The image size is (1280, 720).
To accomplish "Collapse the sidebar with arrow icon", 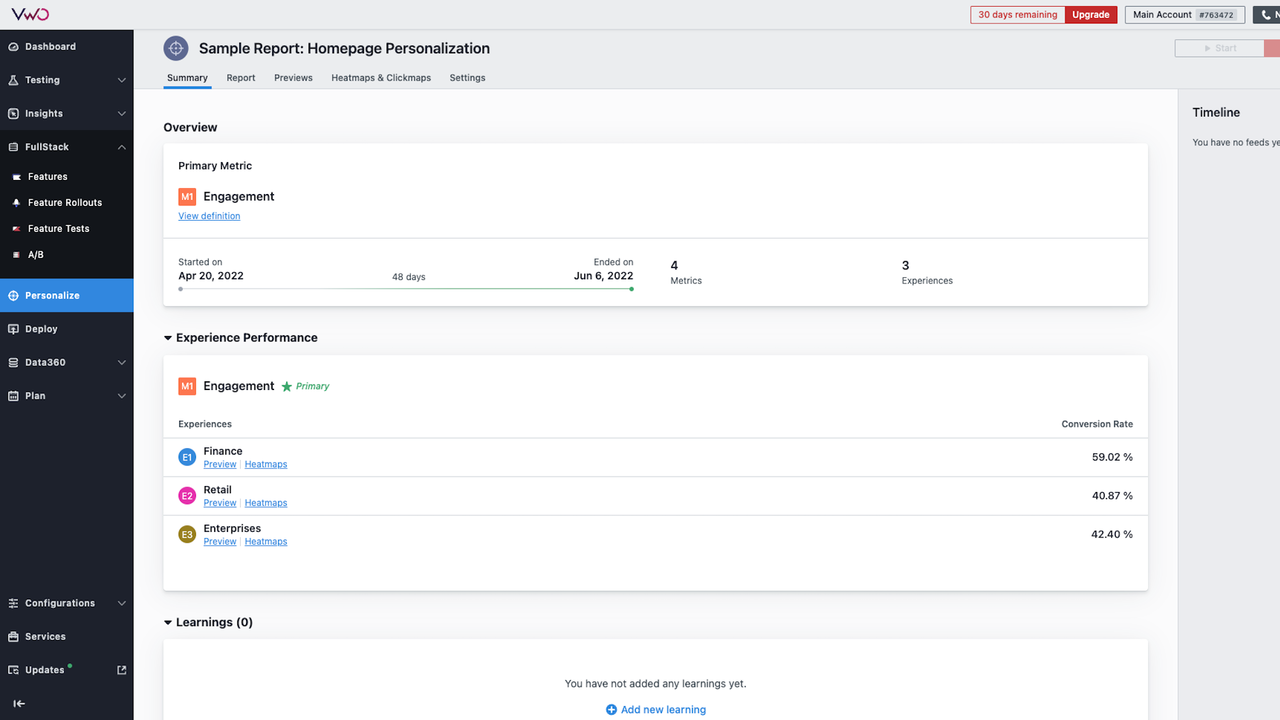I will [18, 704].
